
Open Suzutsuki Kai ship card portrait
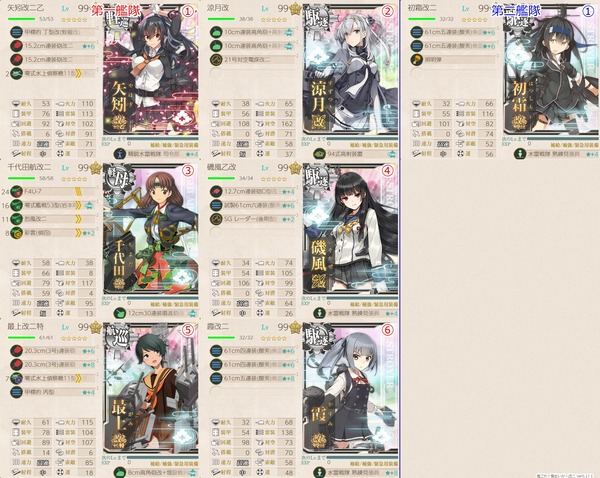coord(351,70)
